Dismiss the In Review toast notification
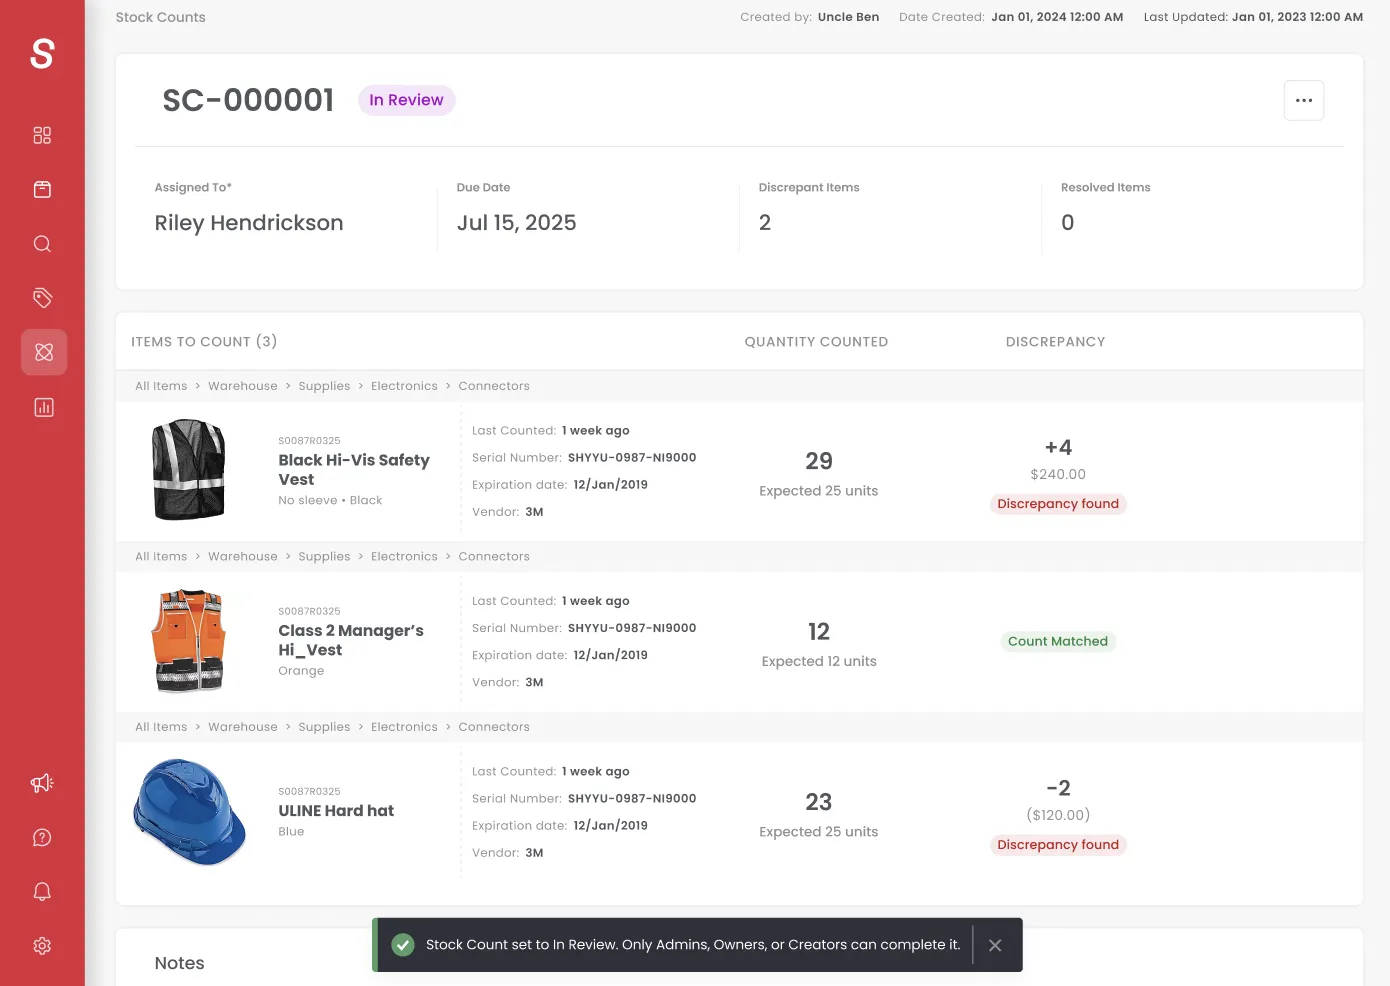Screen dimensions: 1390x986 pos(995,945)
